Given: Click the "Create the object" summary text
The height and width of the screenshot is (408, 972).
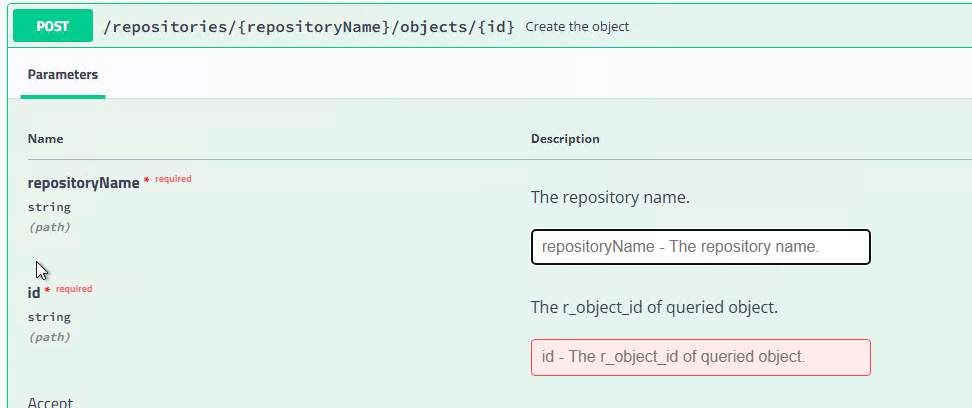Looking at the screenshot, I should click(x=577, y=27).
